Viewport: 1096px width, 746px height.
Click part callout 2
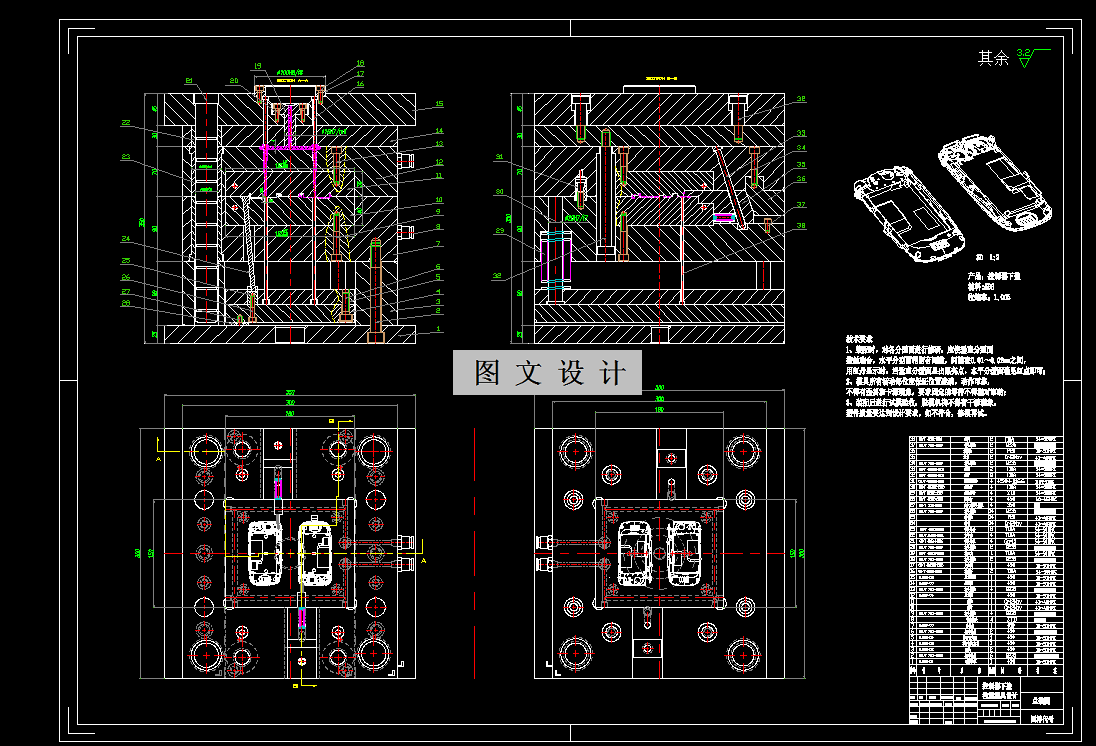coord(438,310)
